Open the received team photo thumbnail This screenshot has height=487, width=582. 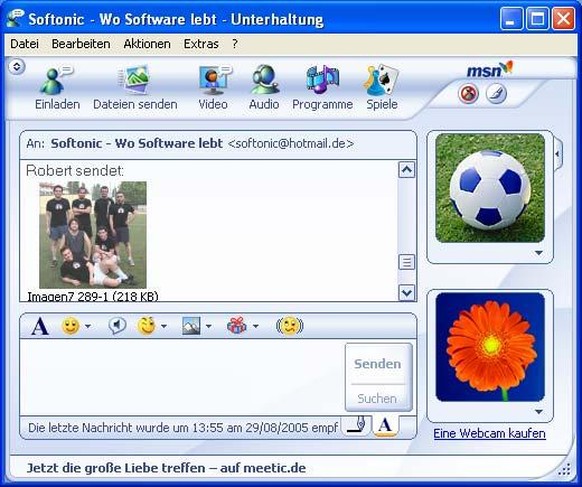[93, 235]
